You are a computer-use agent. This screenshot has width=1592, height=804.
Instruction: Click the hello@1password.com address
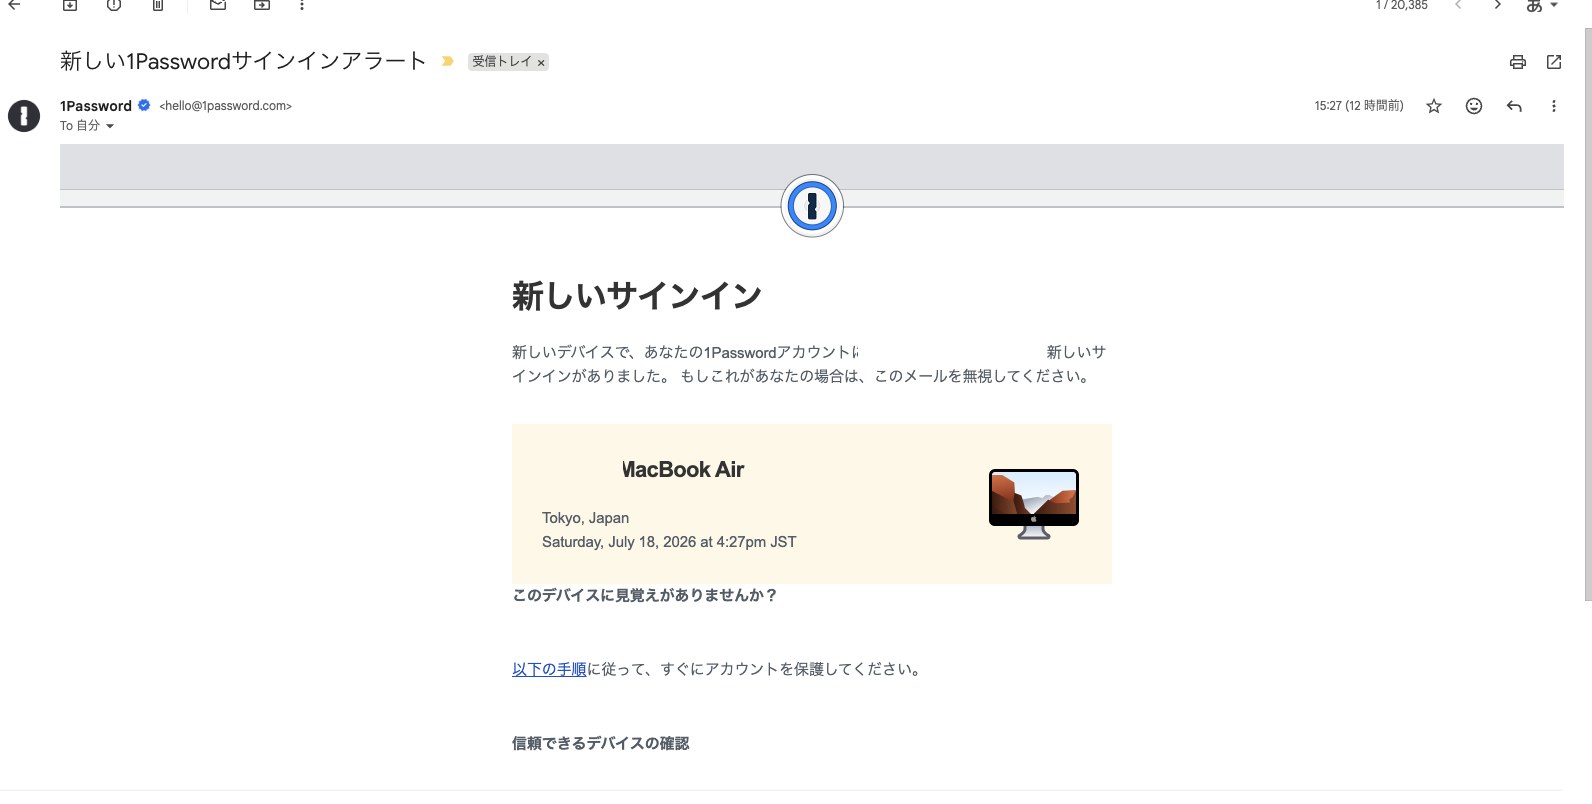click(x=226, y=106)
